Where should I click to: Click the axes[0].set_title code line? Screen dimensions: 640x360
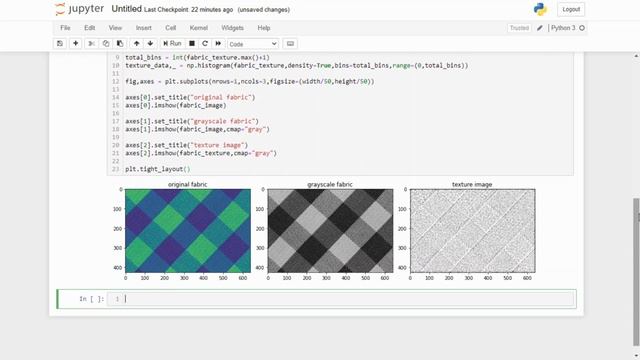click(x=190, y=97)
